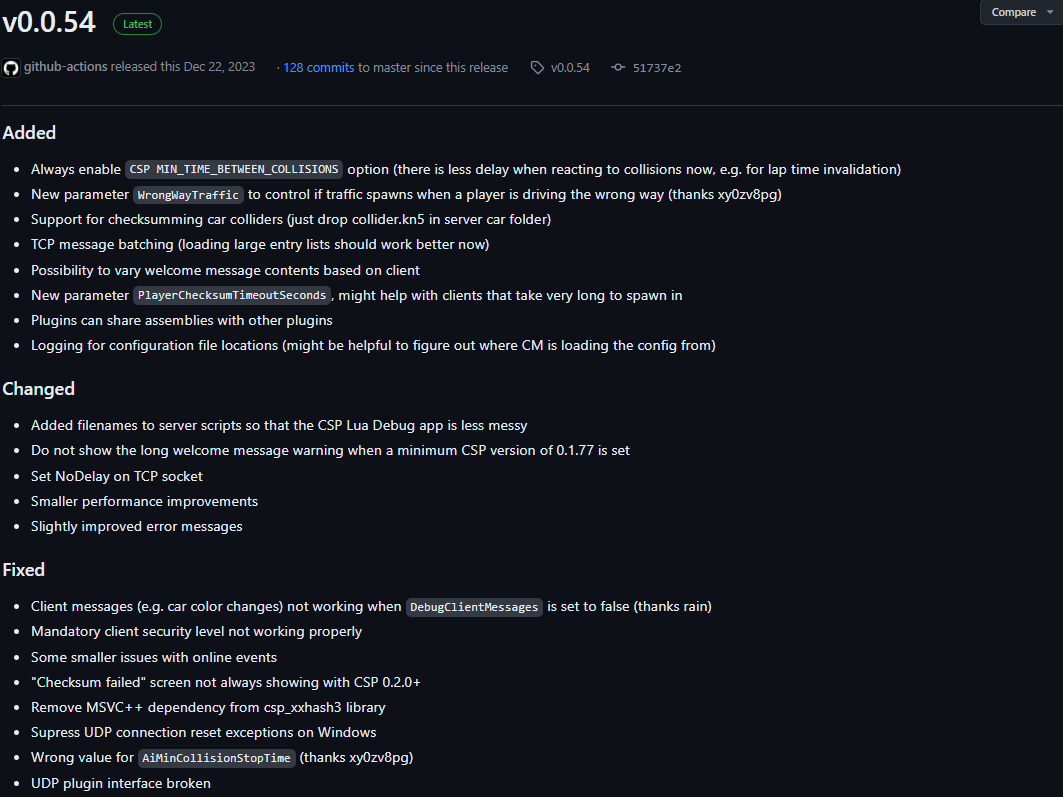Image resolution: width=1063 pixels, height=797 pixels.
Task: Click the PlayerChecksumTimeoutSeconds code label
Action: coord(232,295)
